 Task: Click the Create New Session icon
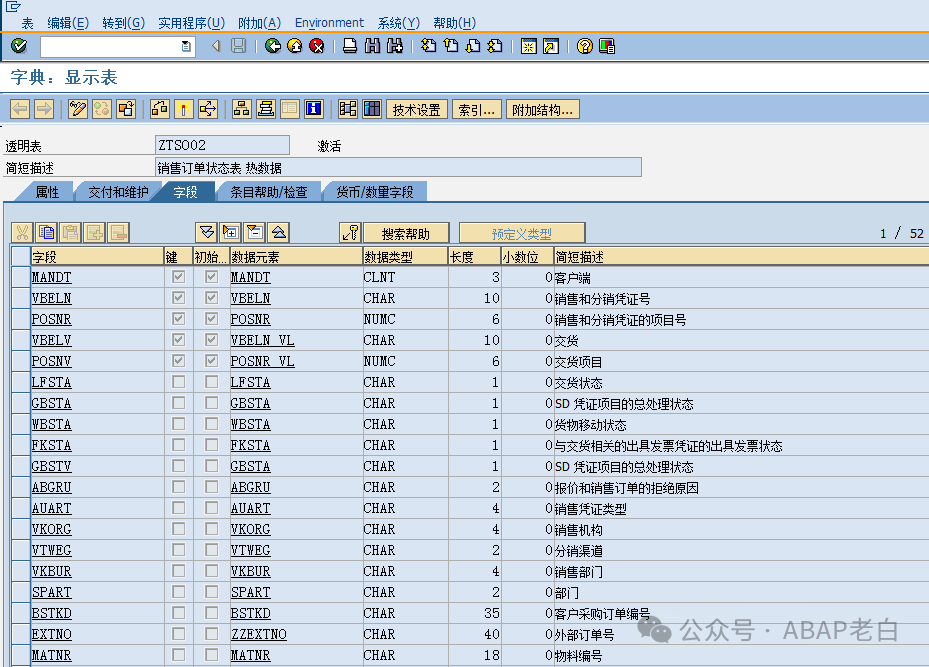tap(528, 46)
